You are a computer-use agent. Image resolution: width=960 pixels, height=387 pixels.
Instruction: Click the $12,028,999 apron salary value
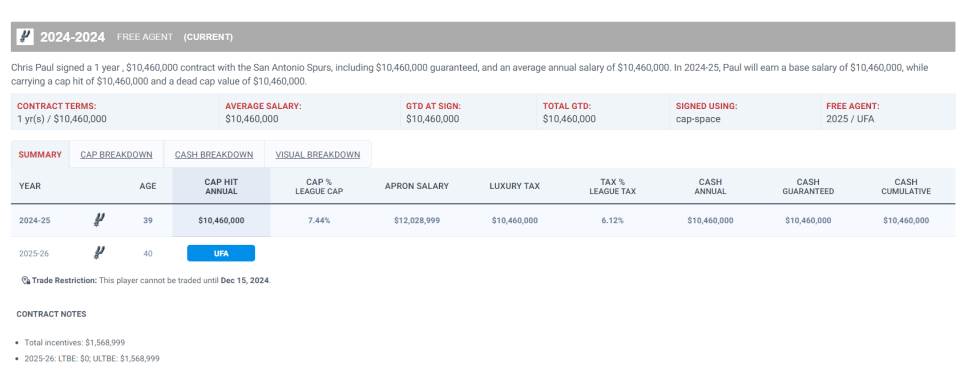pos(416,220)
